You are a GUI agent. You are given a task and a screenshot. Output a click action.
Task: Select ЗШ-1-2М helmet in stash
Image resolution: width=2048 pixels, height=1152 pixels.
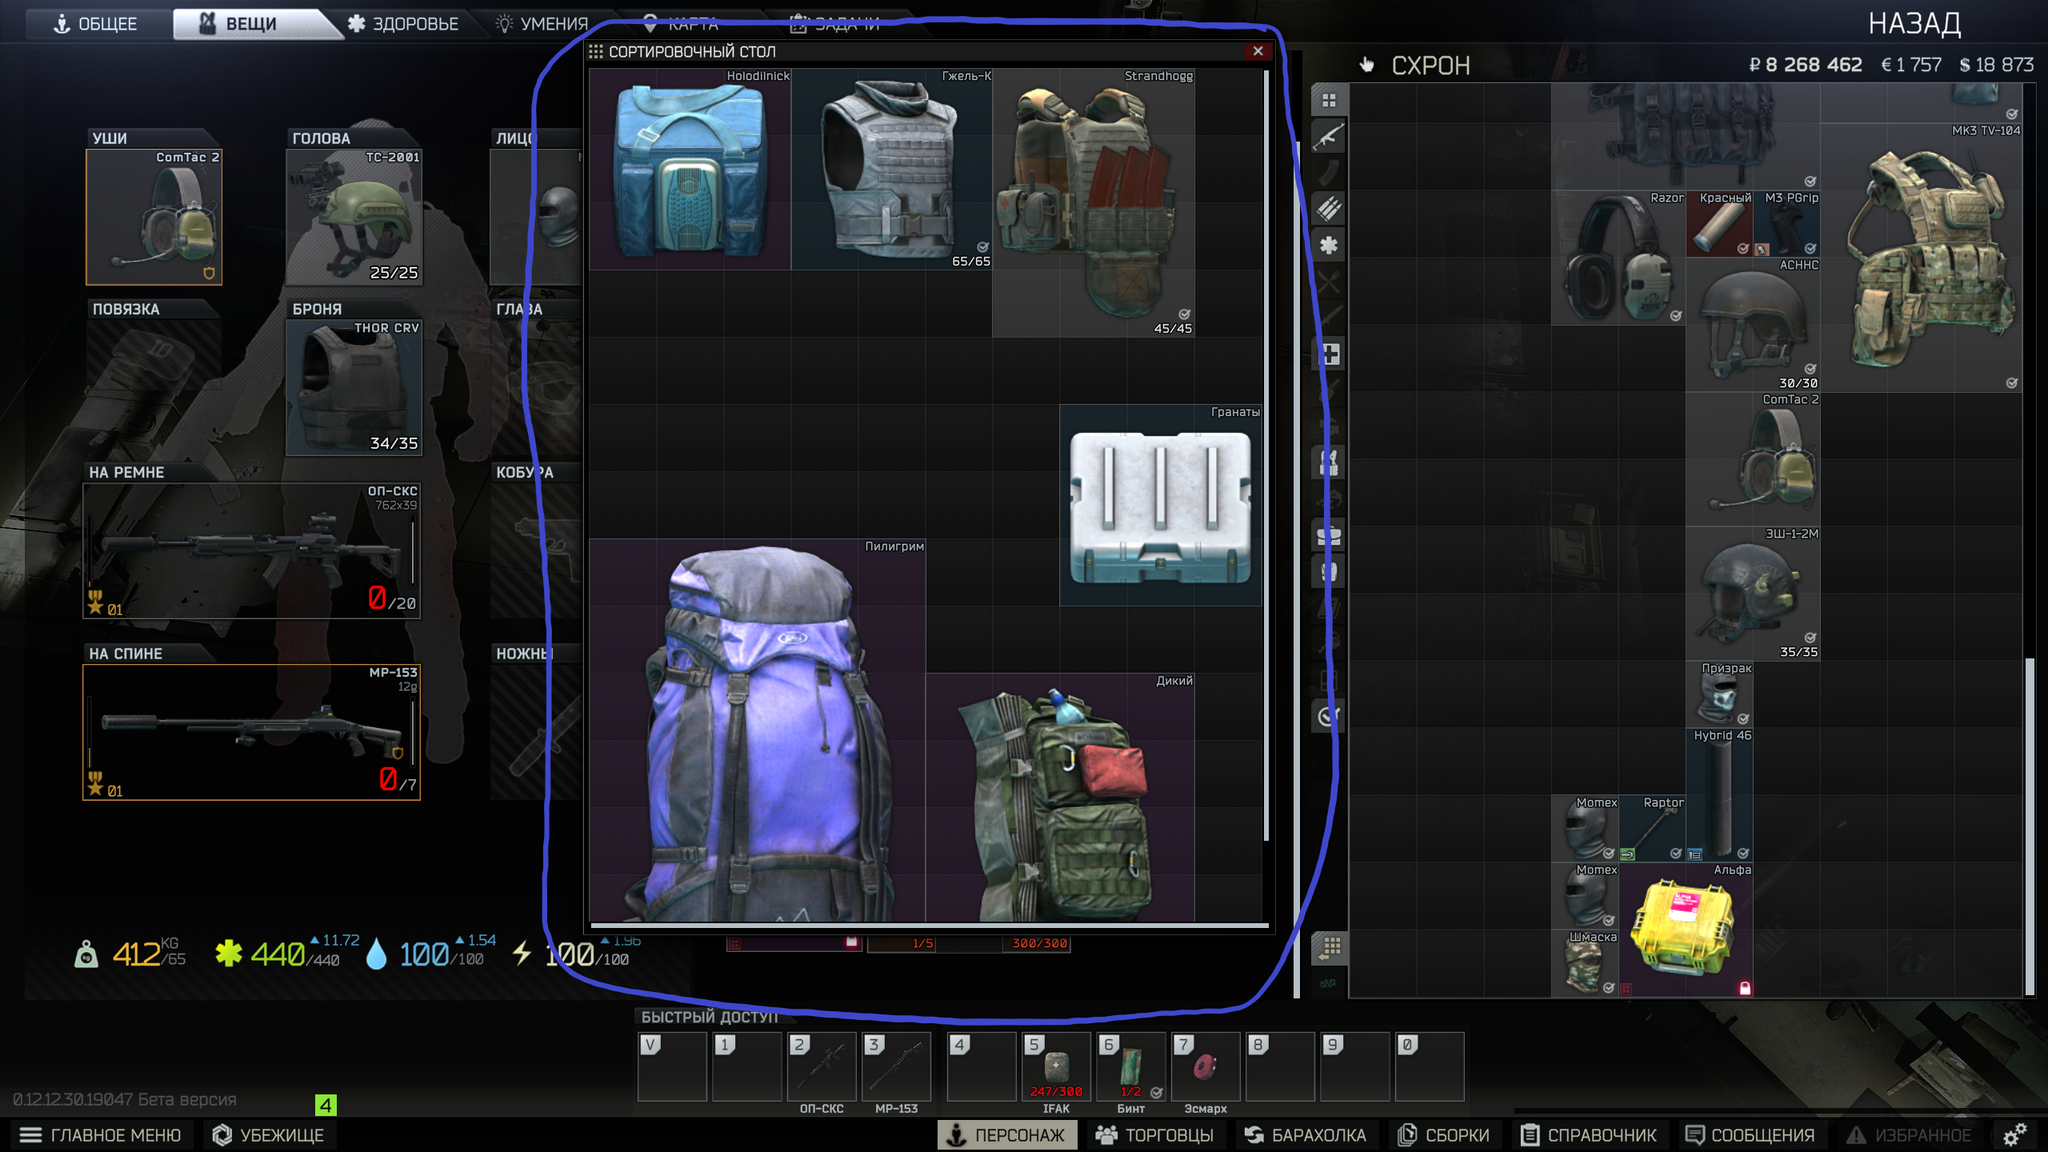click(x=1753, y=594)
